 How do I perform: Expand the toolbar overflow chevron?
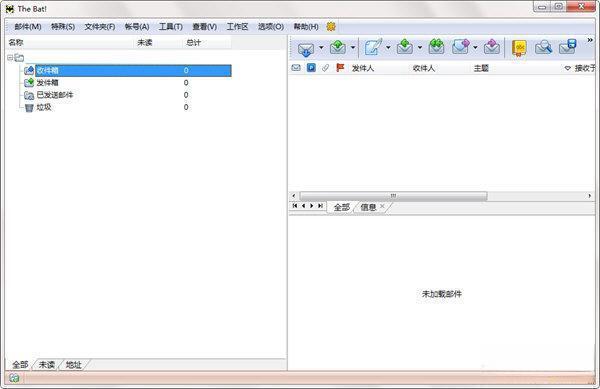pyautogui.click(x=590, y=40)
